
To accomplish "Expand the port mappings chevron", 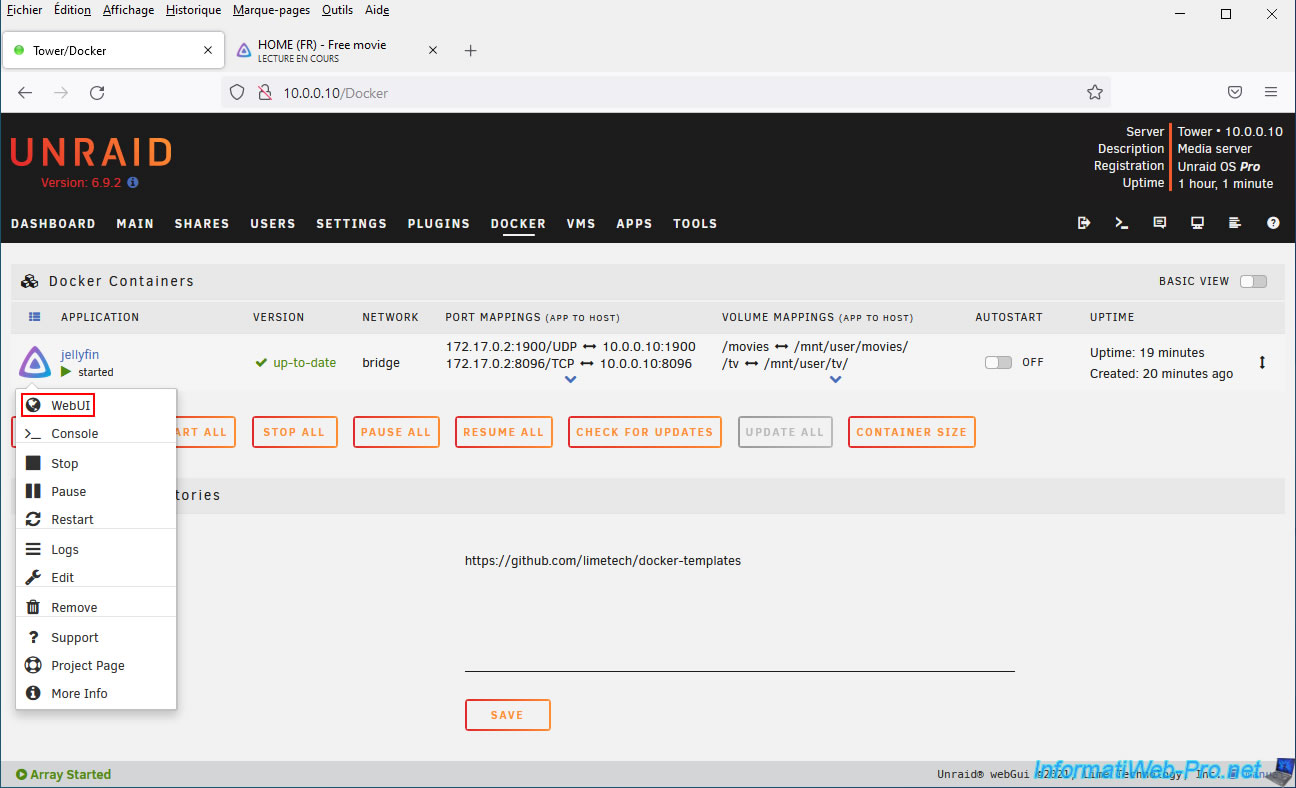I will pyautogui.click(x=570, y=380).
